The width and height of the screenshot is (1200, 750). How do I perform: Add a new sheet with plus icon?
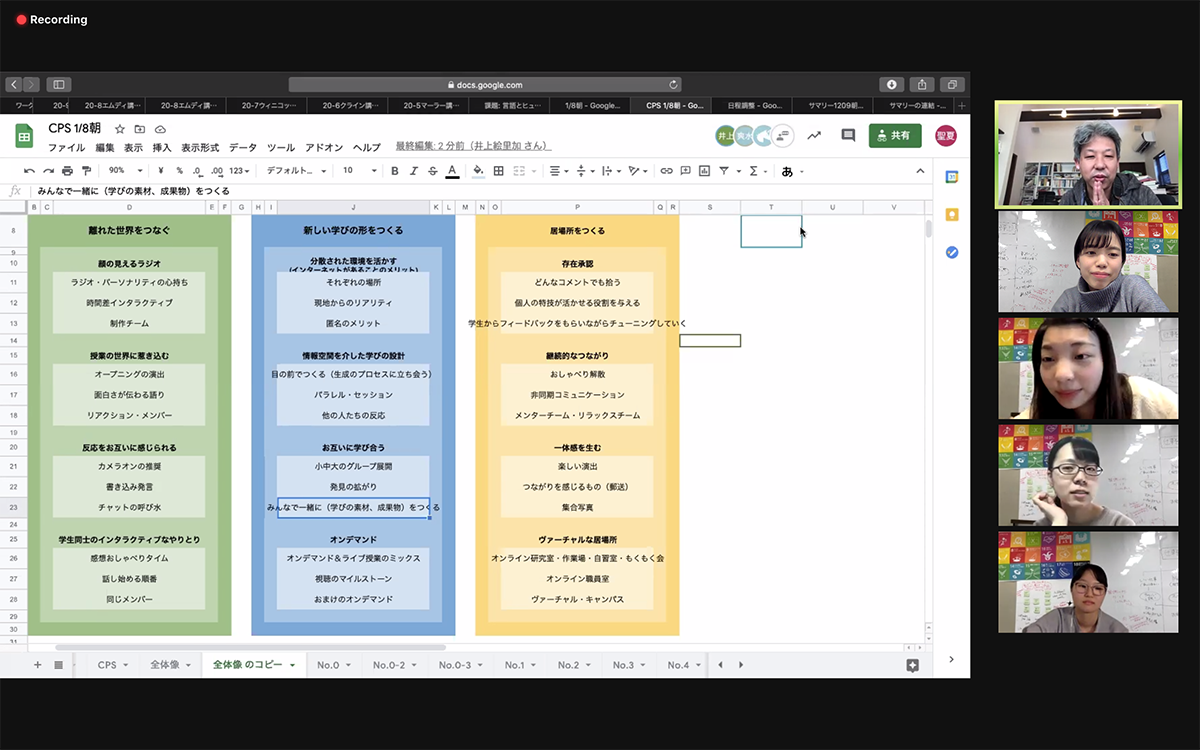(38, 665)
